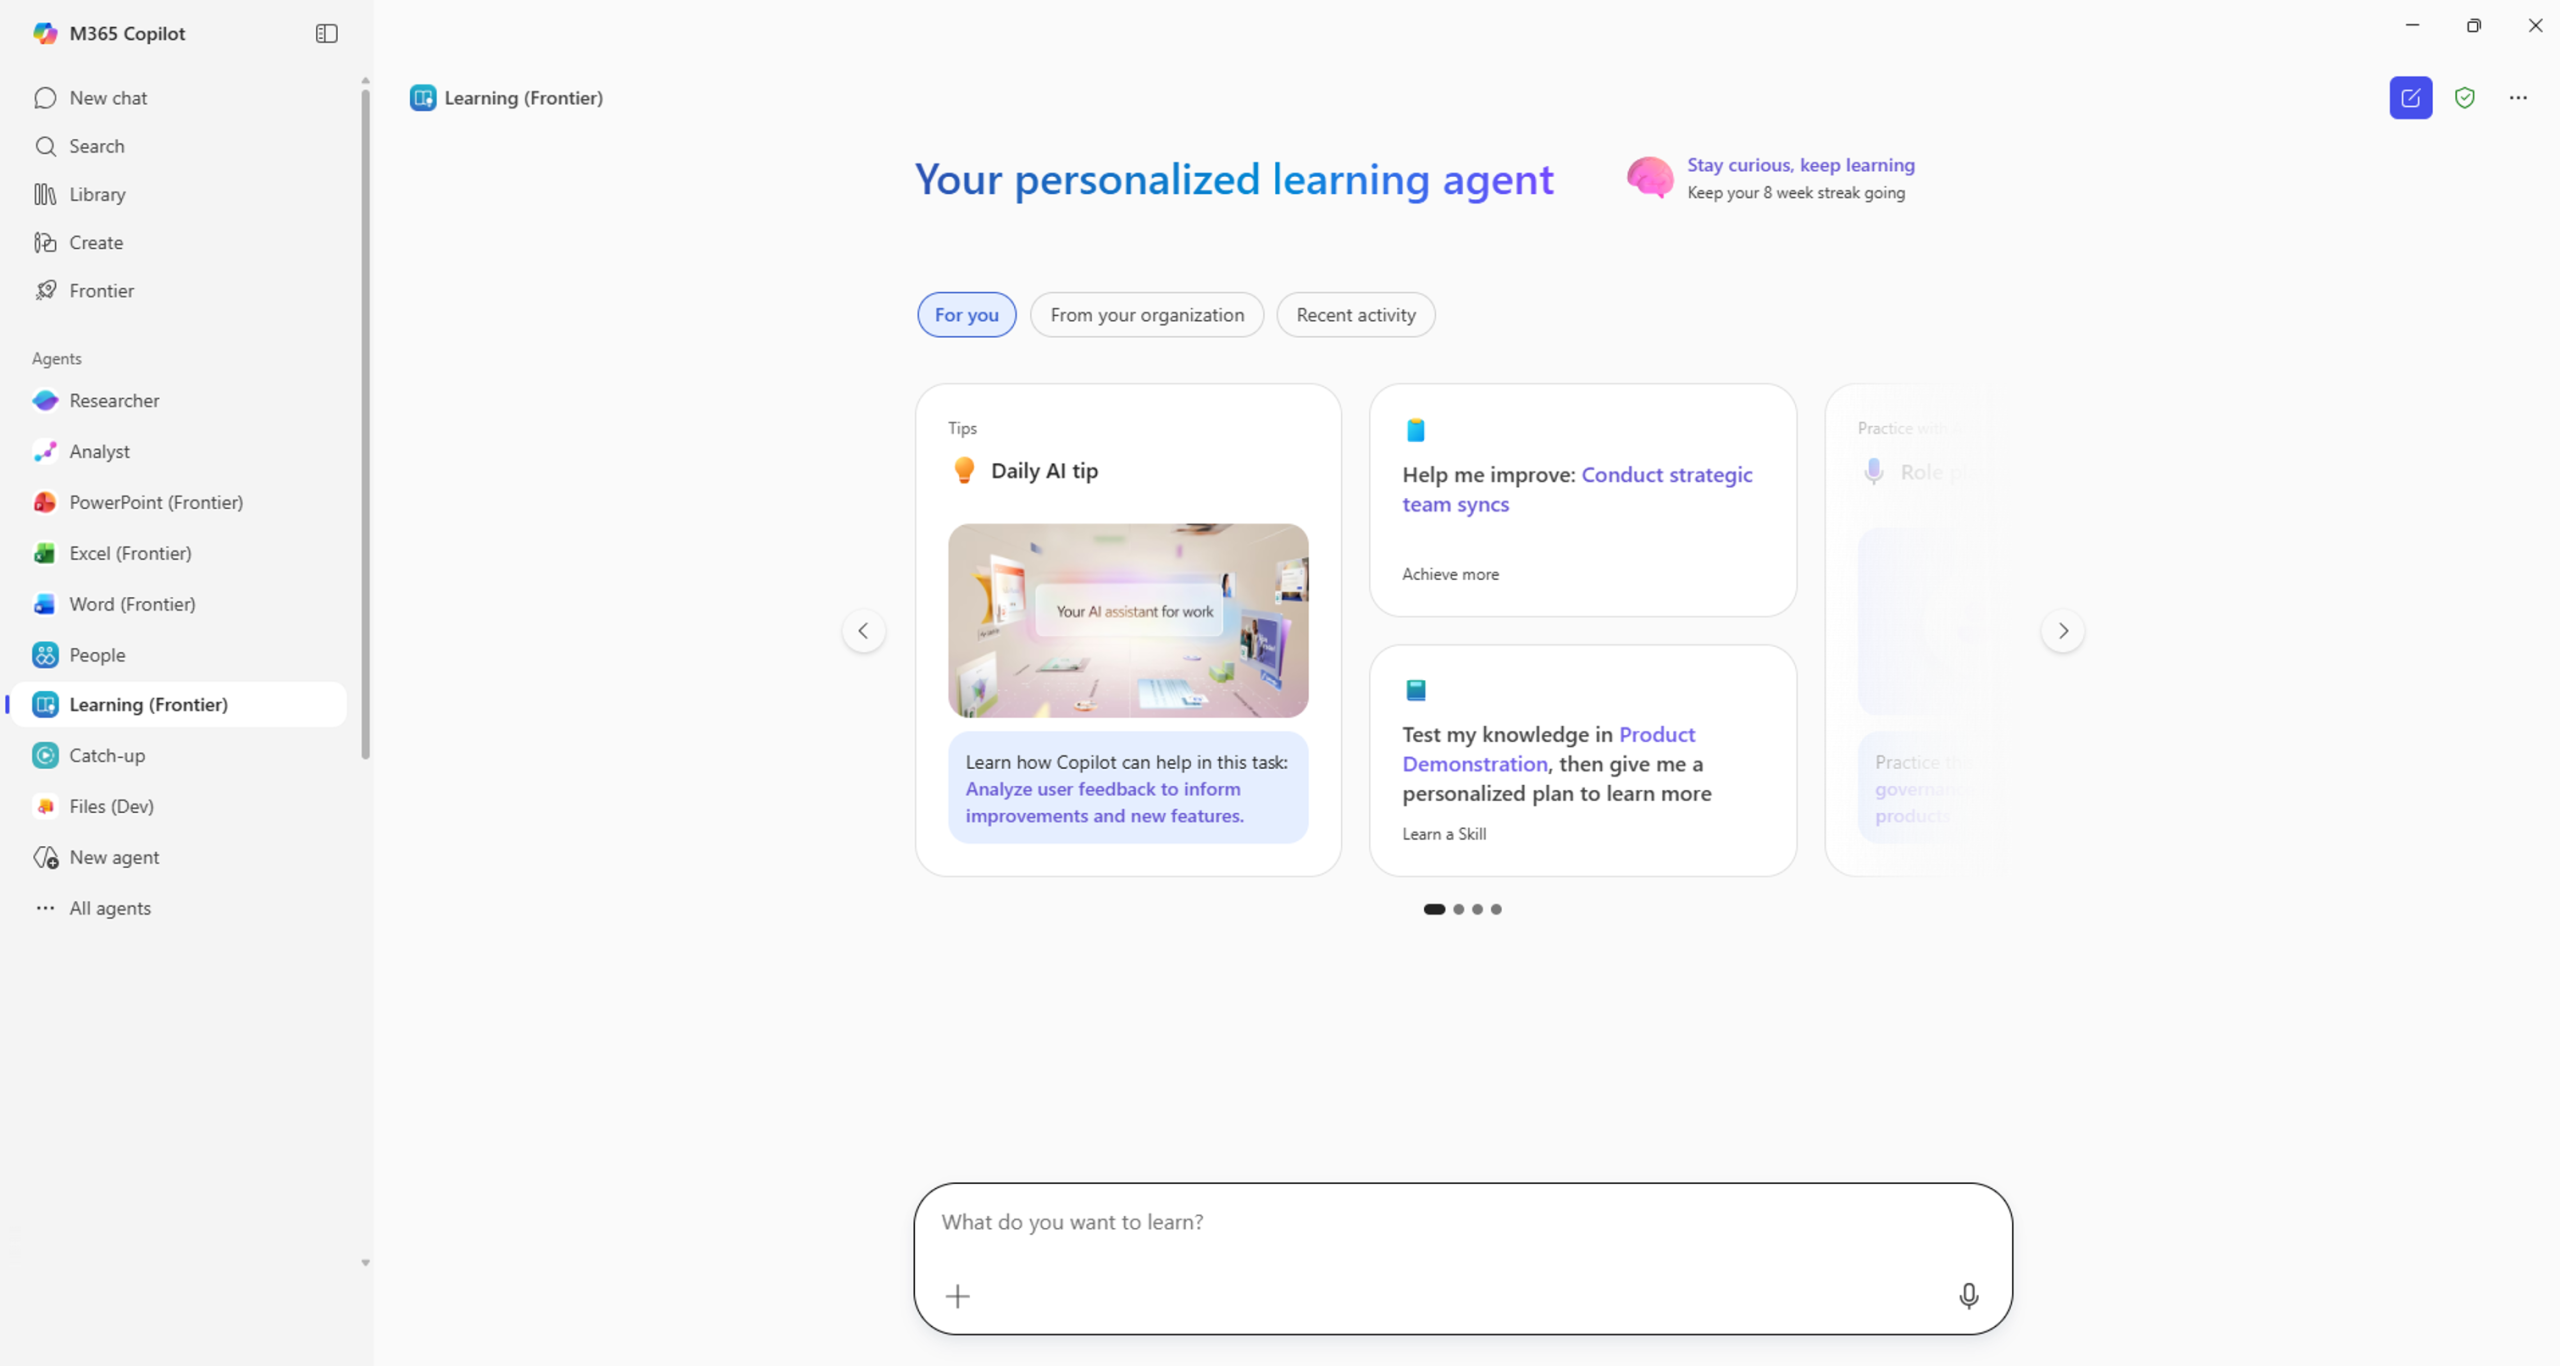2560x1366 pixels.
Task: Open the Catch-up agent
Action: [106, 755]
